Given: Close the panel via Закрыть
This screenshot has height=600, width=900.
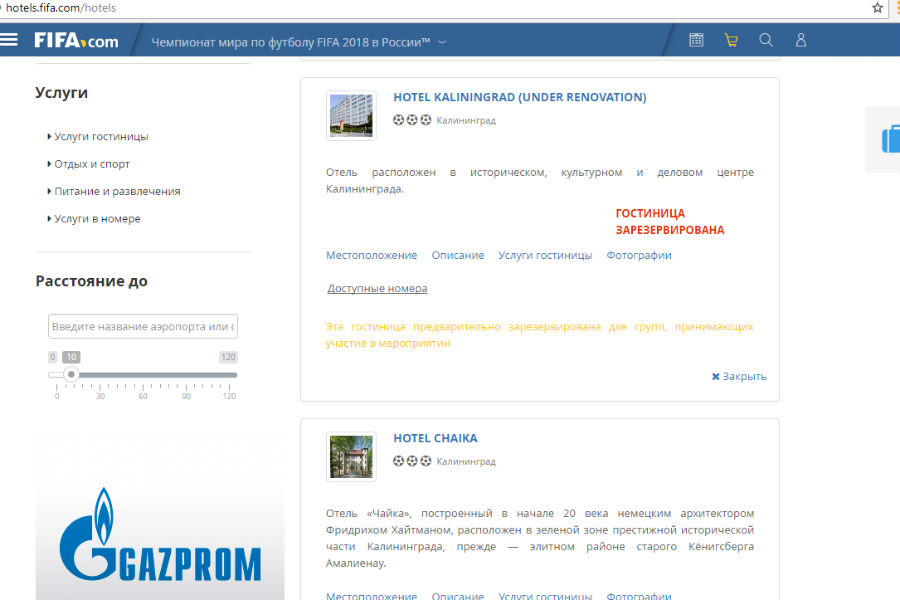Looking at the screenshot, I should [738, 377].
